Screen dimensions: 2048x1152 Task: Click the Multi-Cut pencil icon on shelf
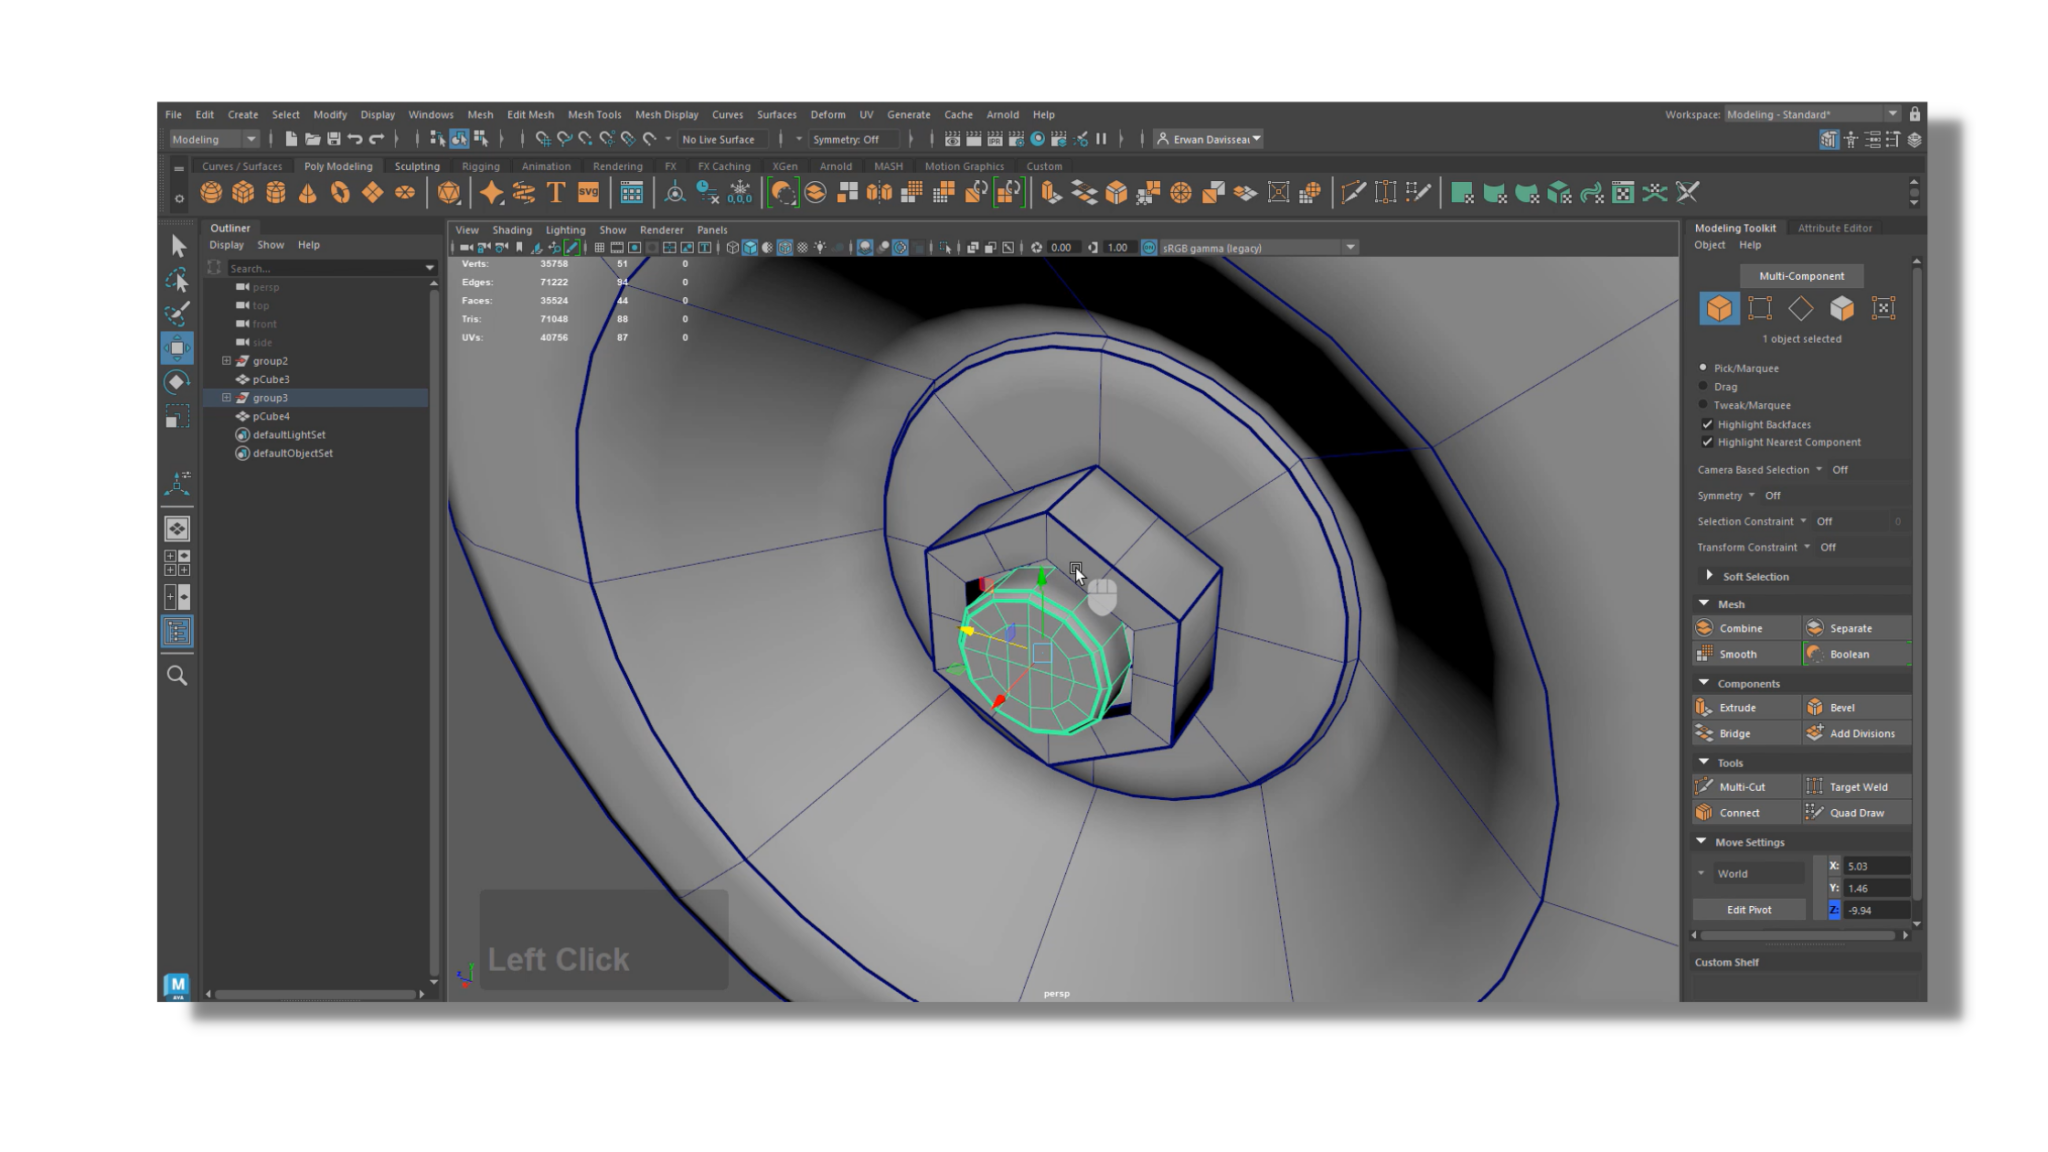pos(1353,193)
